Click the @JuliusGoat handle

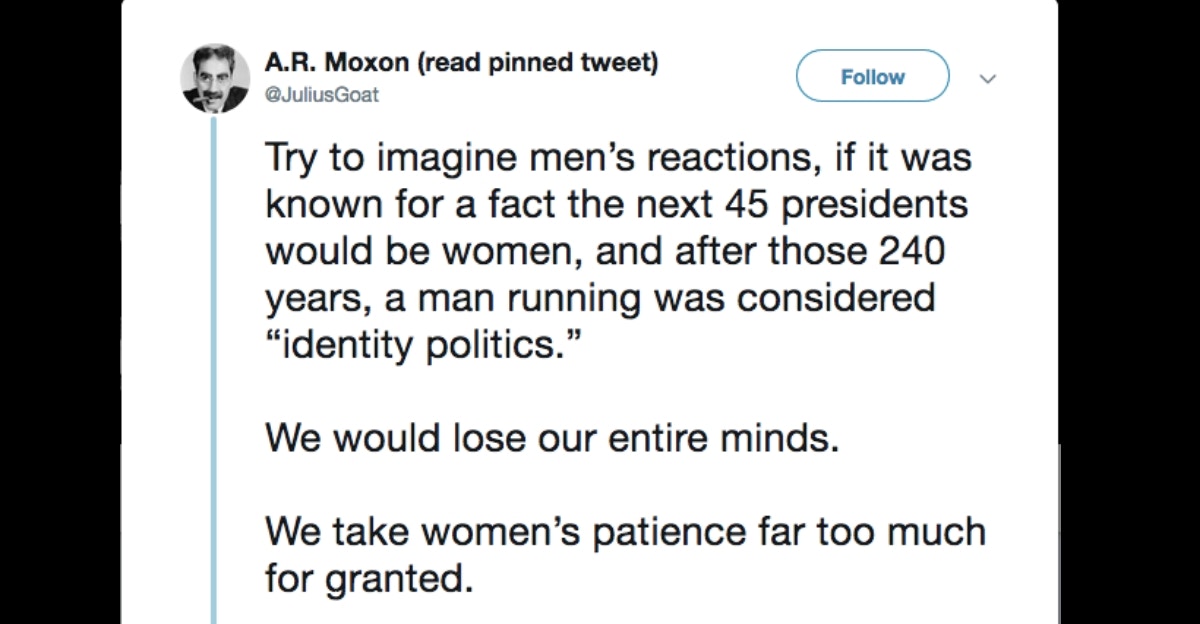322,95
